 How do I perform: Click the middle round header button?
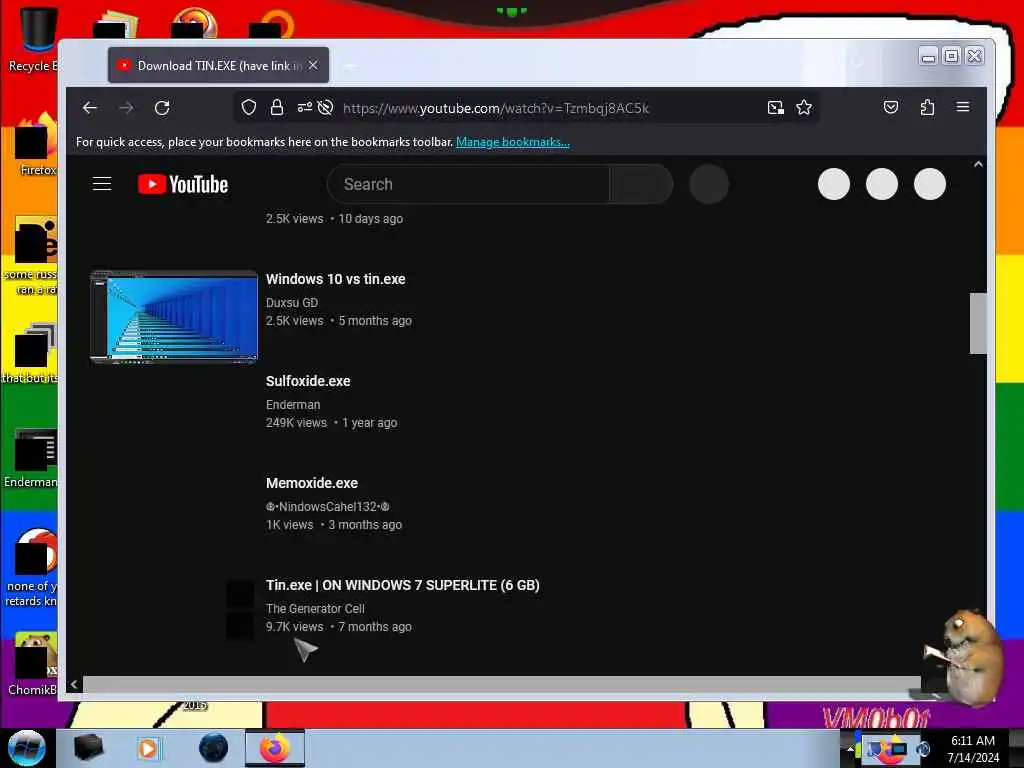(882, 184)
